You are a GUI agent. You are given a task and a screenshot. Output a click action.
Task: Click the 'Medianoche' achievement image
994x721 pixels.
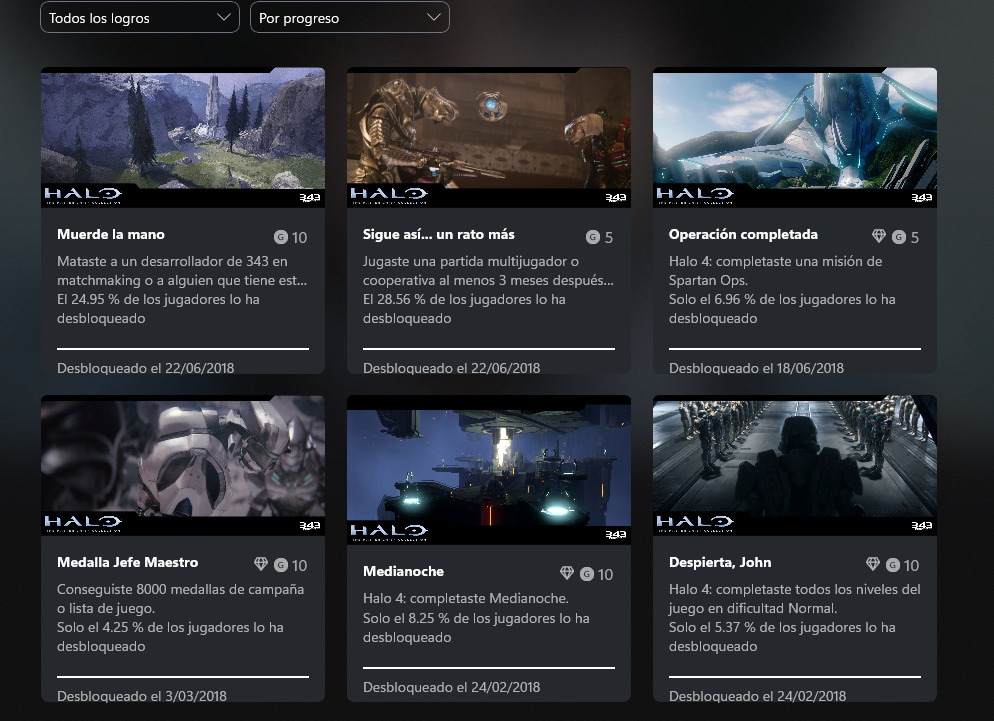tap(489, 470)
